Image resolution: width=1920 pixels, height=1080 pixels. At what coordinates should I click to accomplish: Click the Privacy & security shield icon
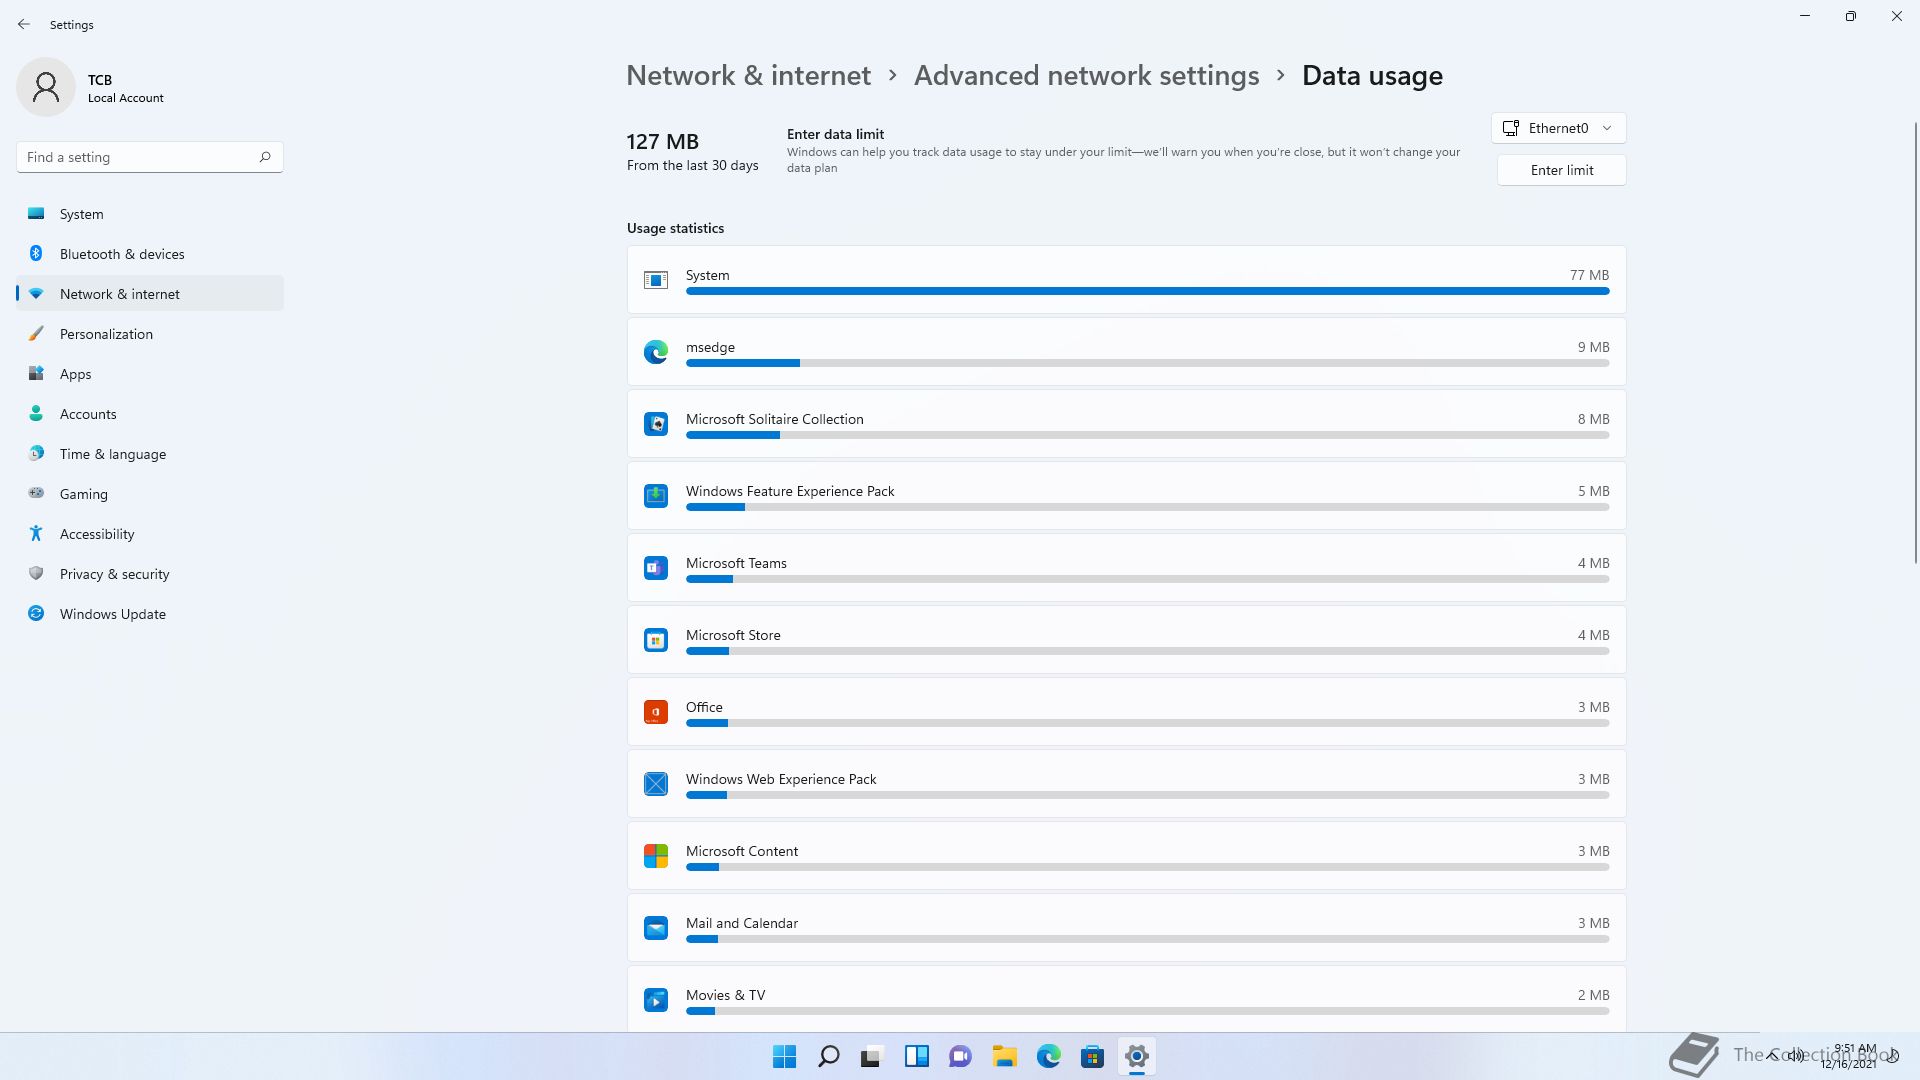(36, 573)
